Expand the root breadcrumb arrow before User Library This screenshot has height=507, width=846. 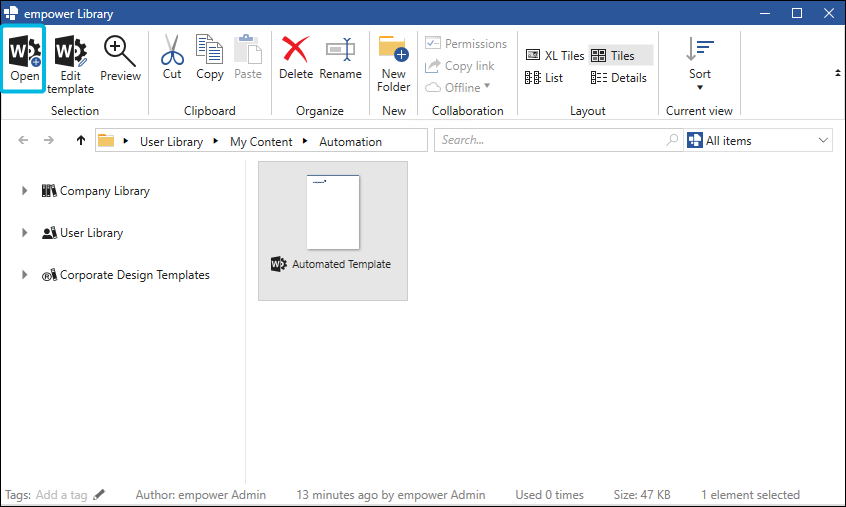pyautogui.click(x=126, y=141)
